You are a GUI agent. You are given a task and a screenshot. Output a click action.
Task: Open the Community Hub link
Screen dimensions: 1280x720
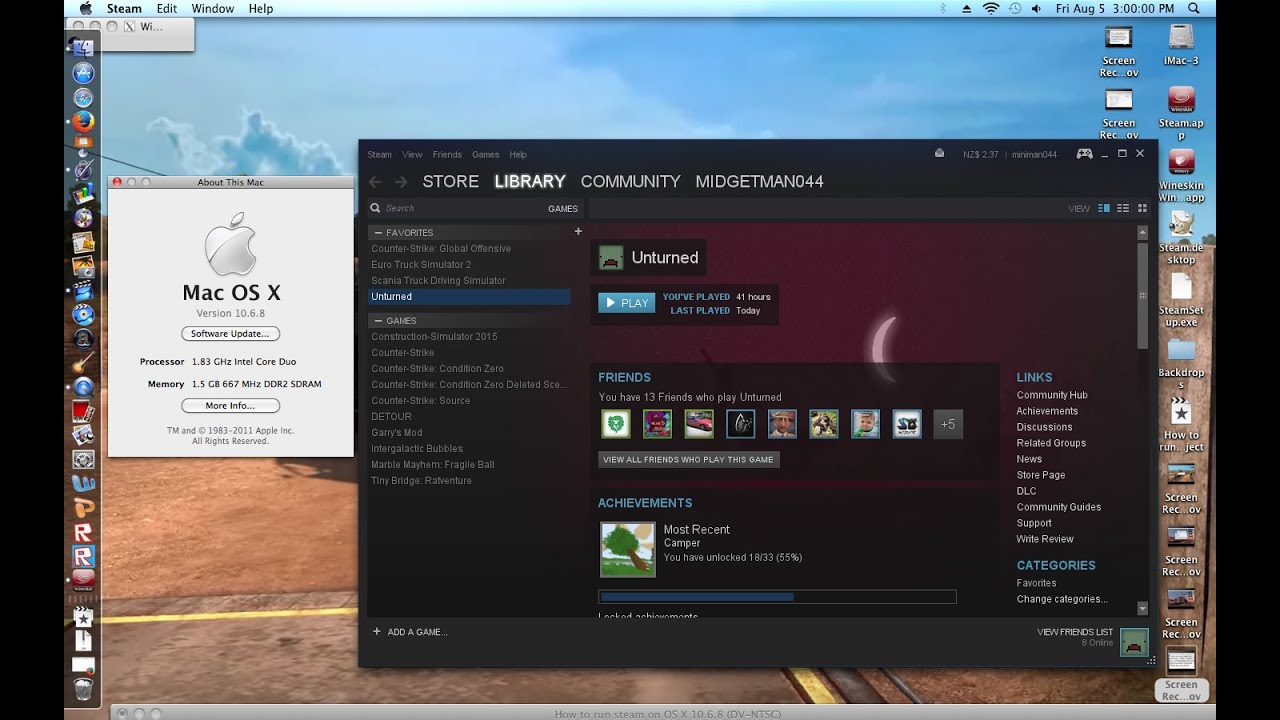pyautogui.click(x=1052, y=395)
